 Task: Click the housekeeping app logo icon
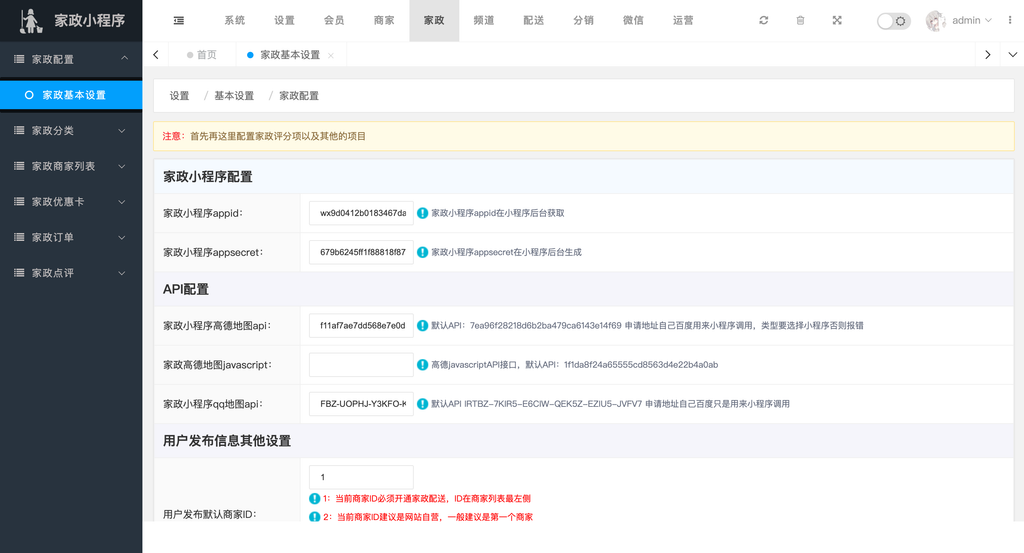pyautogui.click(x=30, y=22)
